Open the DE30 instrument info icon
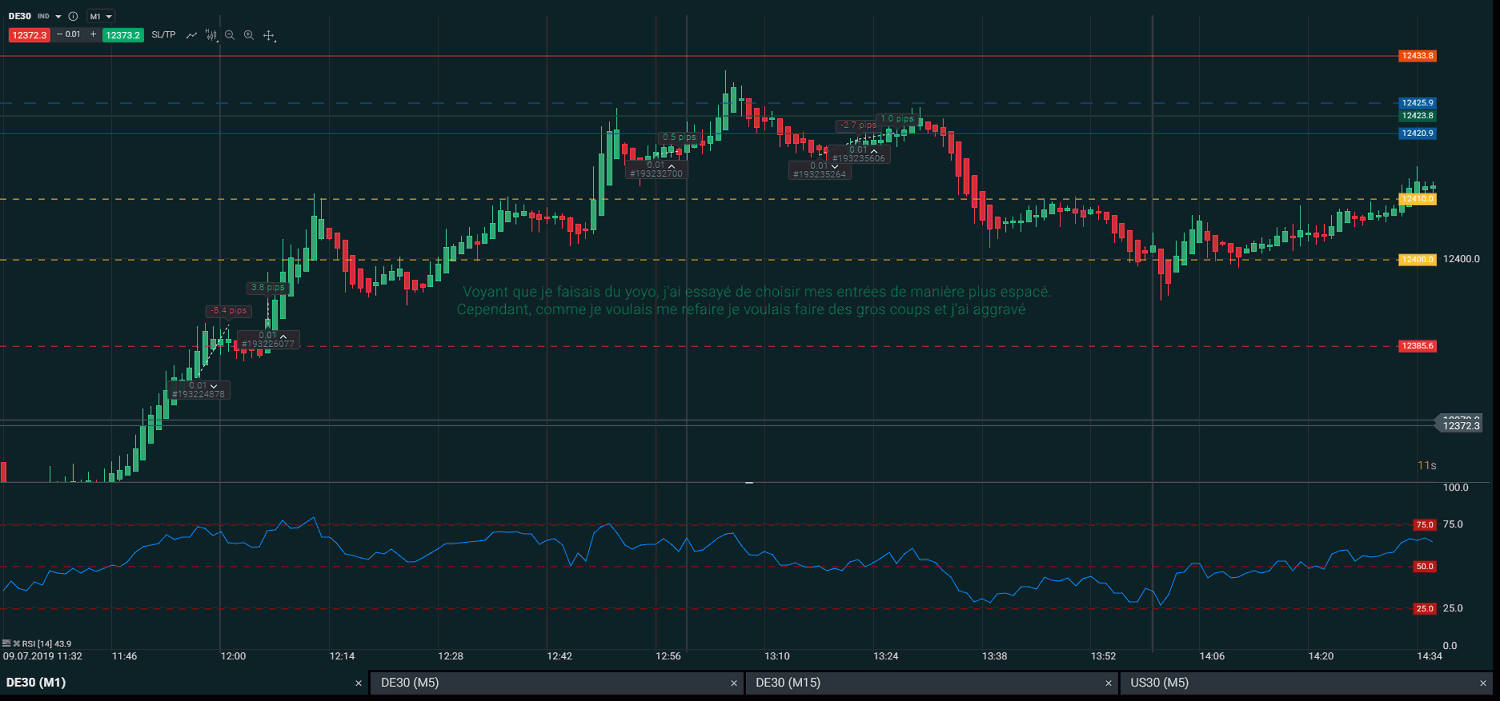Image resolution: width=1500 pixels, height=701 pixels. click(73, 16)
